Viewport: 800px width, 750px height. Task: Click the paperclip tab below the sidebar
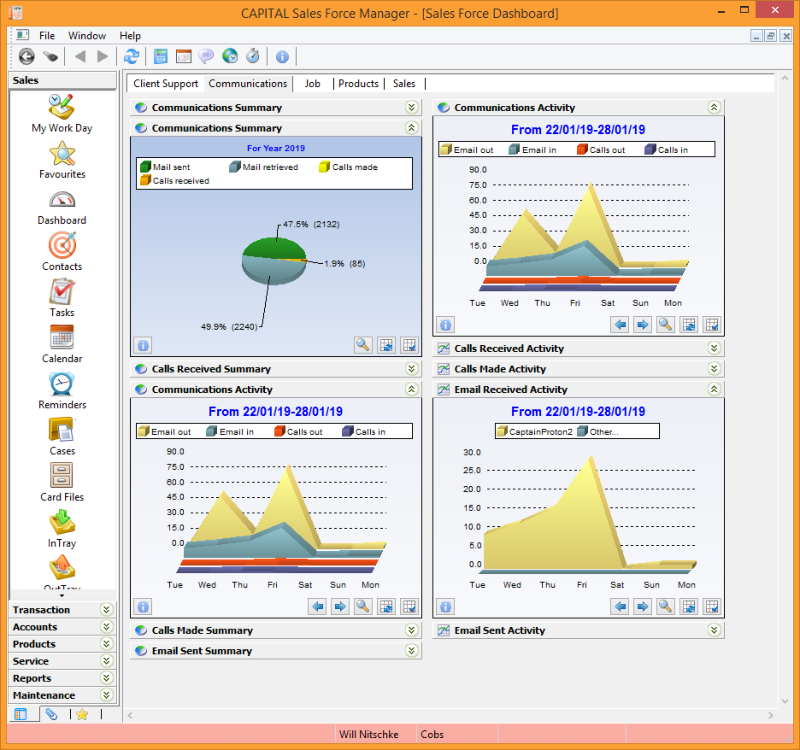[x=52, y=714]
